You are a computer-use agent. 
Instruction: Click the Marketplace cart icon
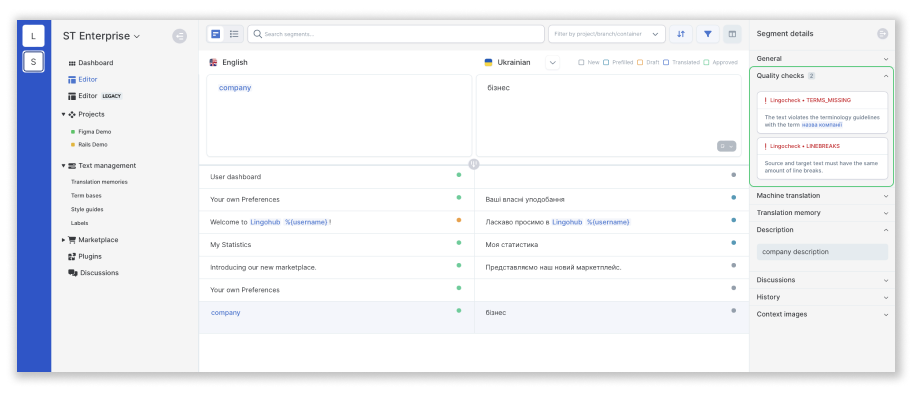point(72,240)
